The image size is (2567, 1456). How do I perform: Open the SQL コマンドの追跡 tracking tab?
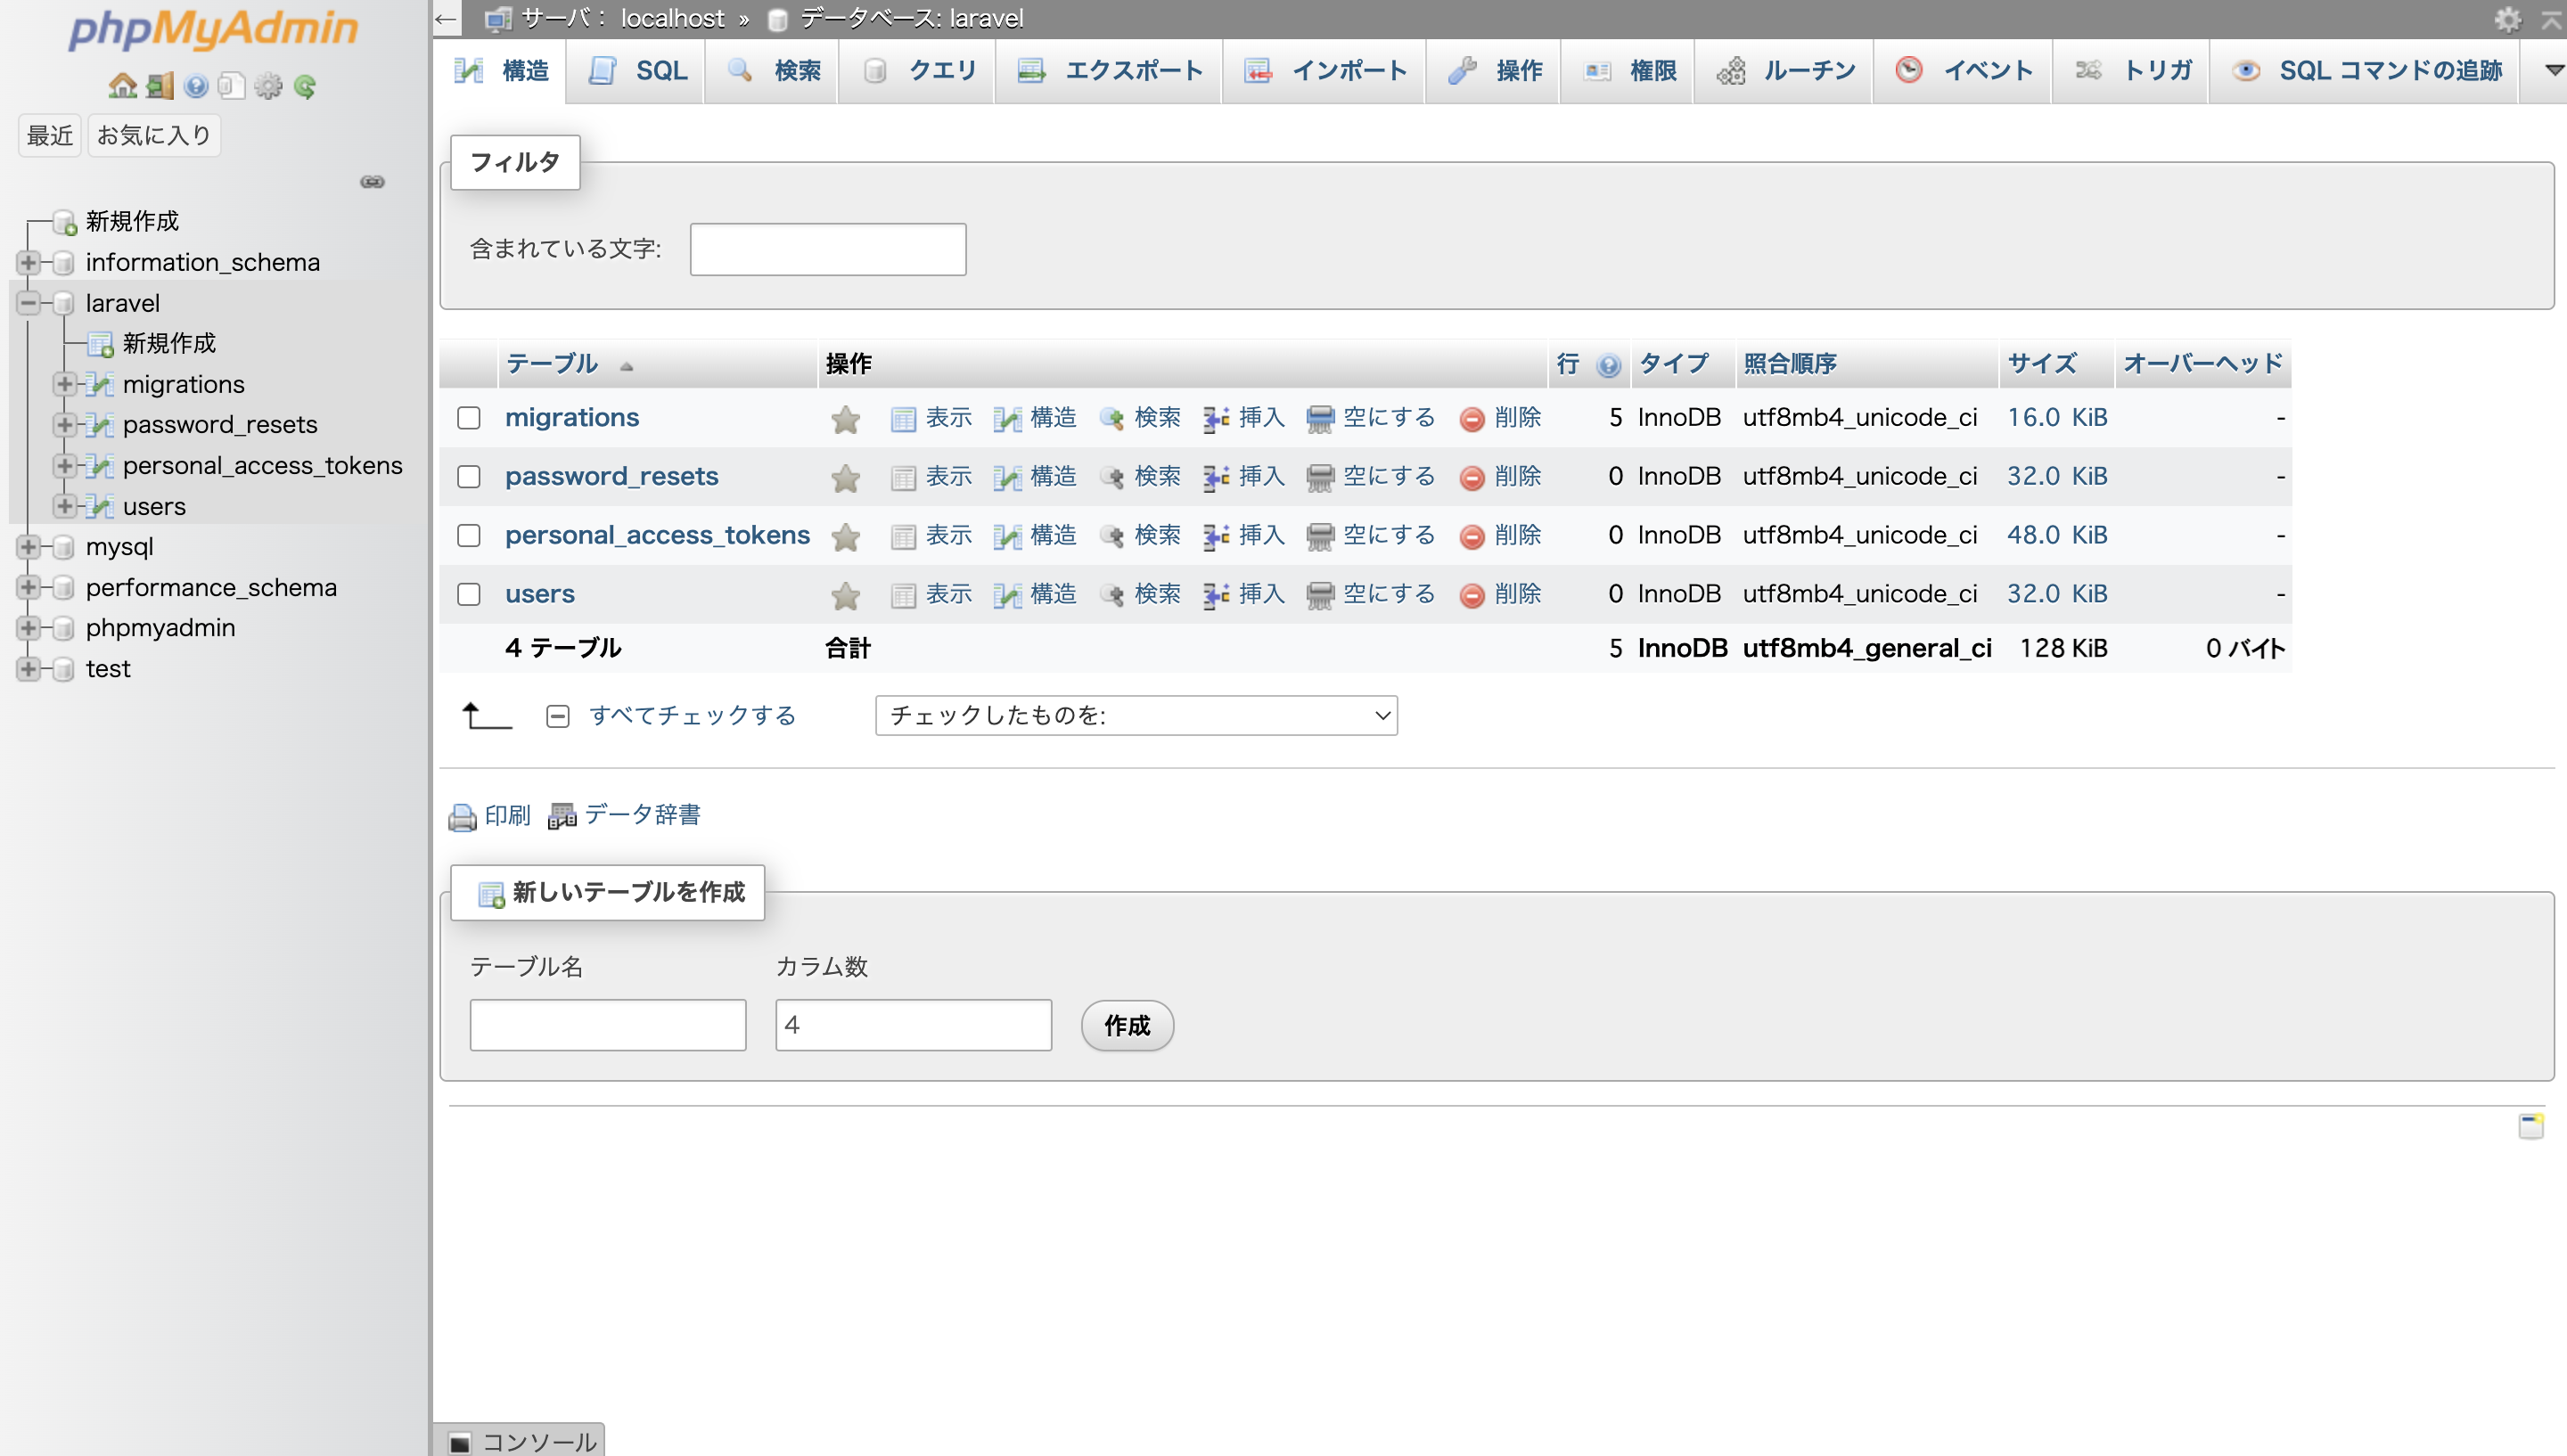(2365, 71)
